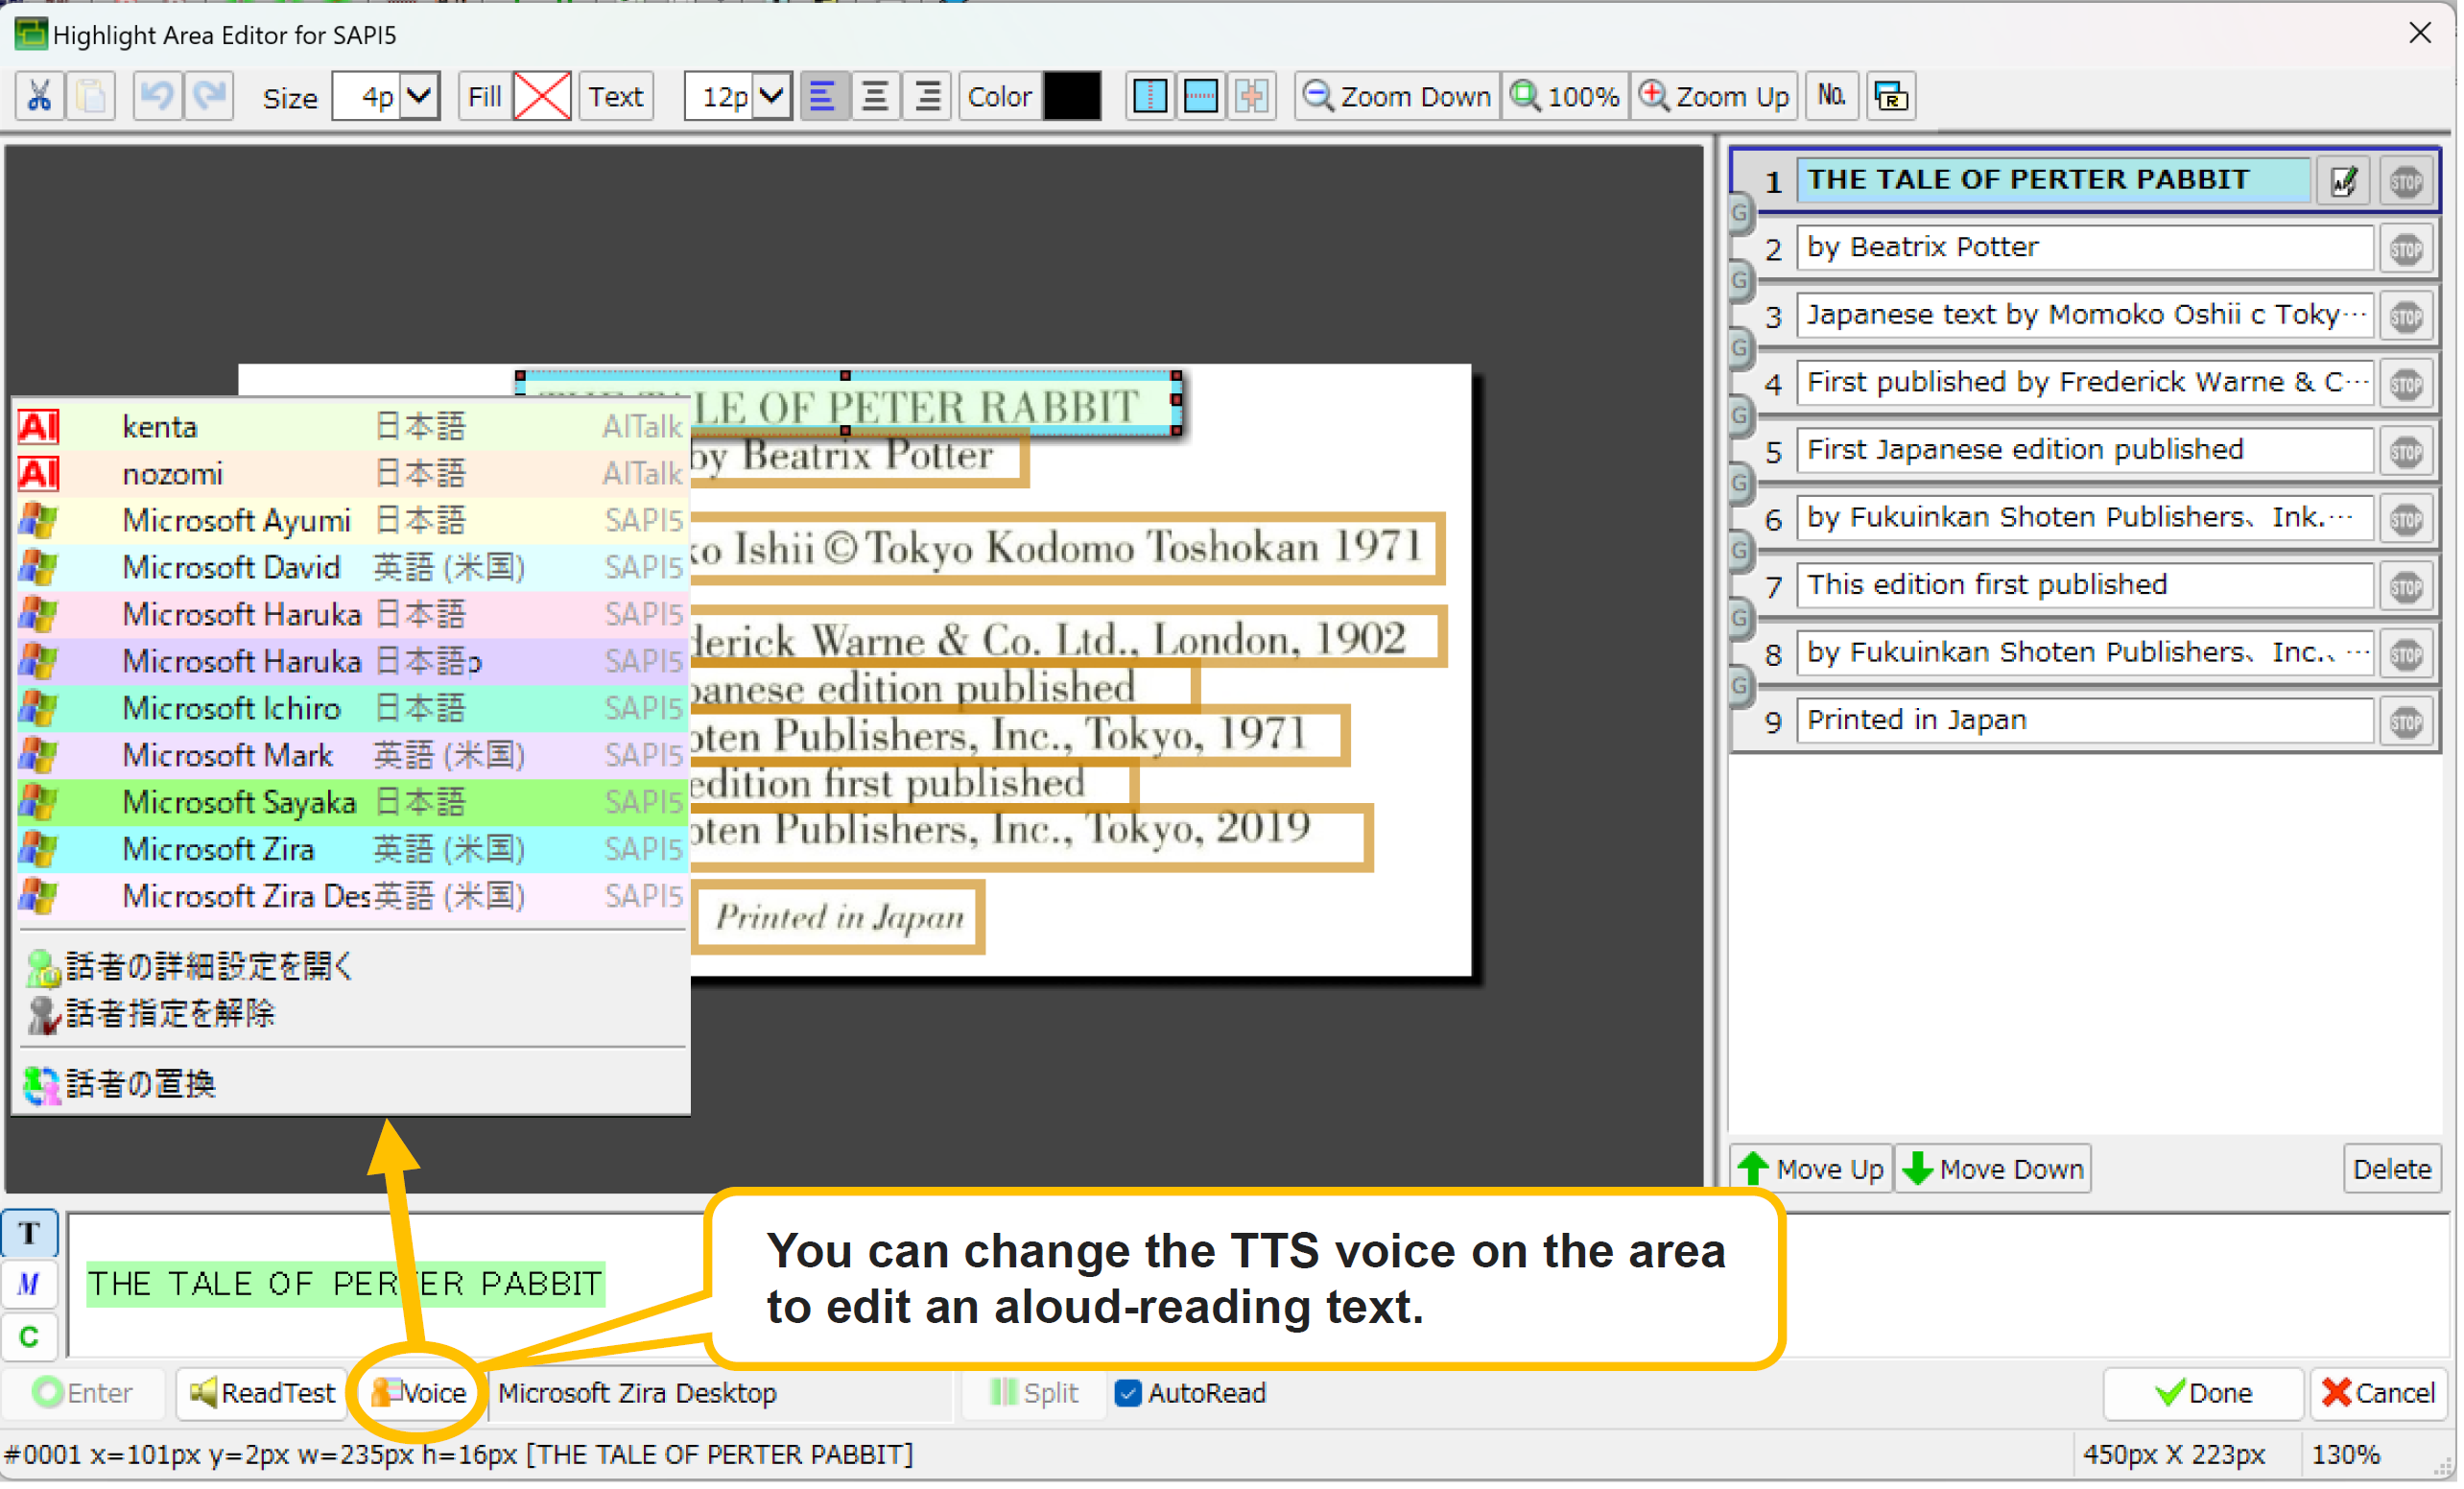Click the Move Up button
The image size is (2464, 1489).
[1811, 1169]
